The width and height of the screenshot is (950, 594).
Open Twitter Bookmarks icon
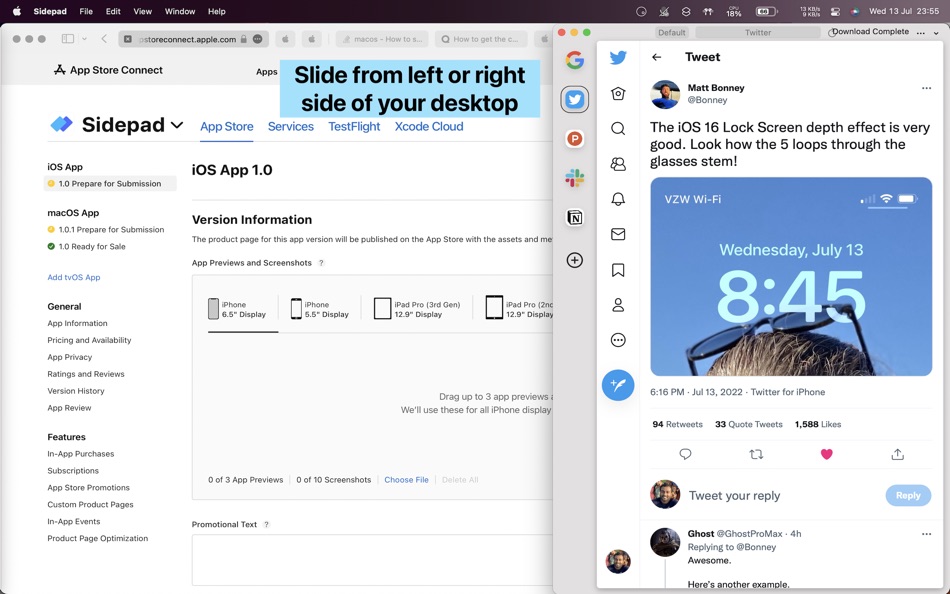click(618, 270)
